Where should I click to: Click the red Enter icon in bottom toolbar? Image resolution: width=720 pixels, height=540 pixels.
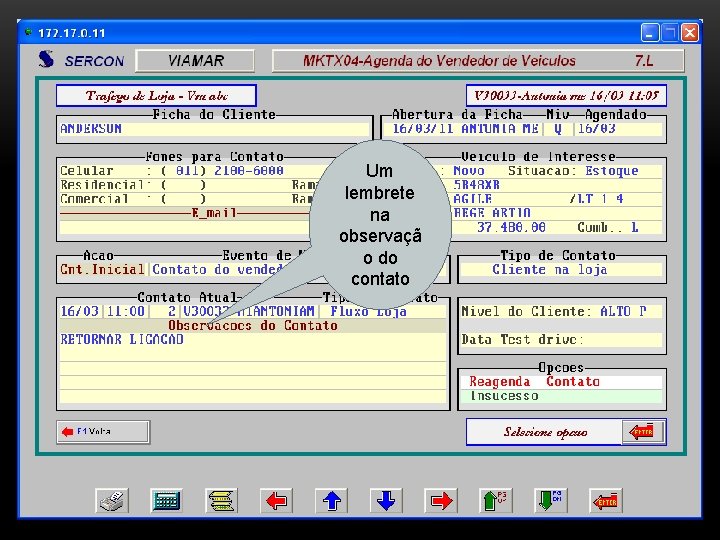pos(606,501)
